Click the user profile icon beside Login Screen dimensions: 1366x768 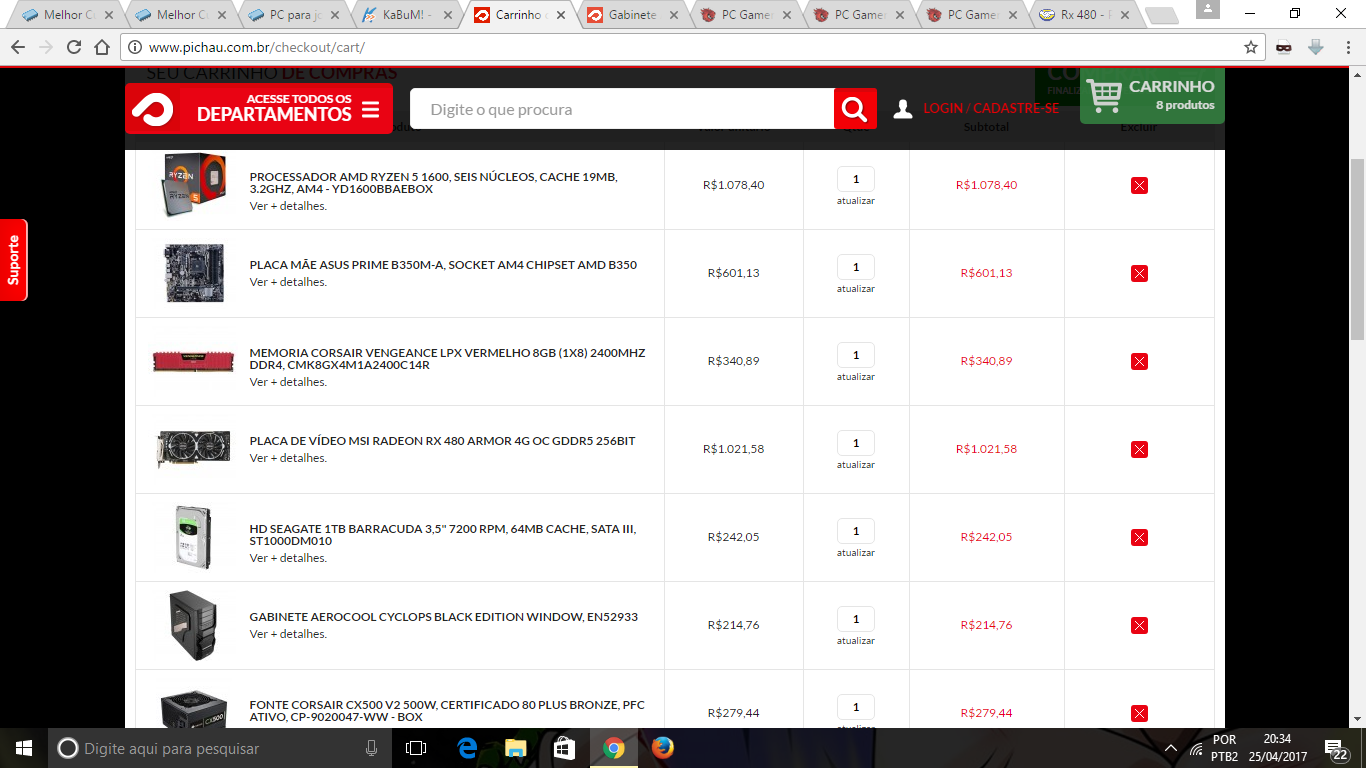[903, 109]
